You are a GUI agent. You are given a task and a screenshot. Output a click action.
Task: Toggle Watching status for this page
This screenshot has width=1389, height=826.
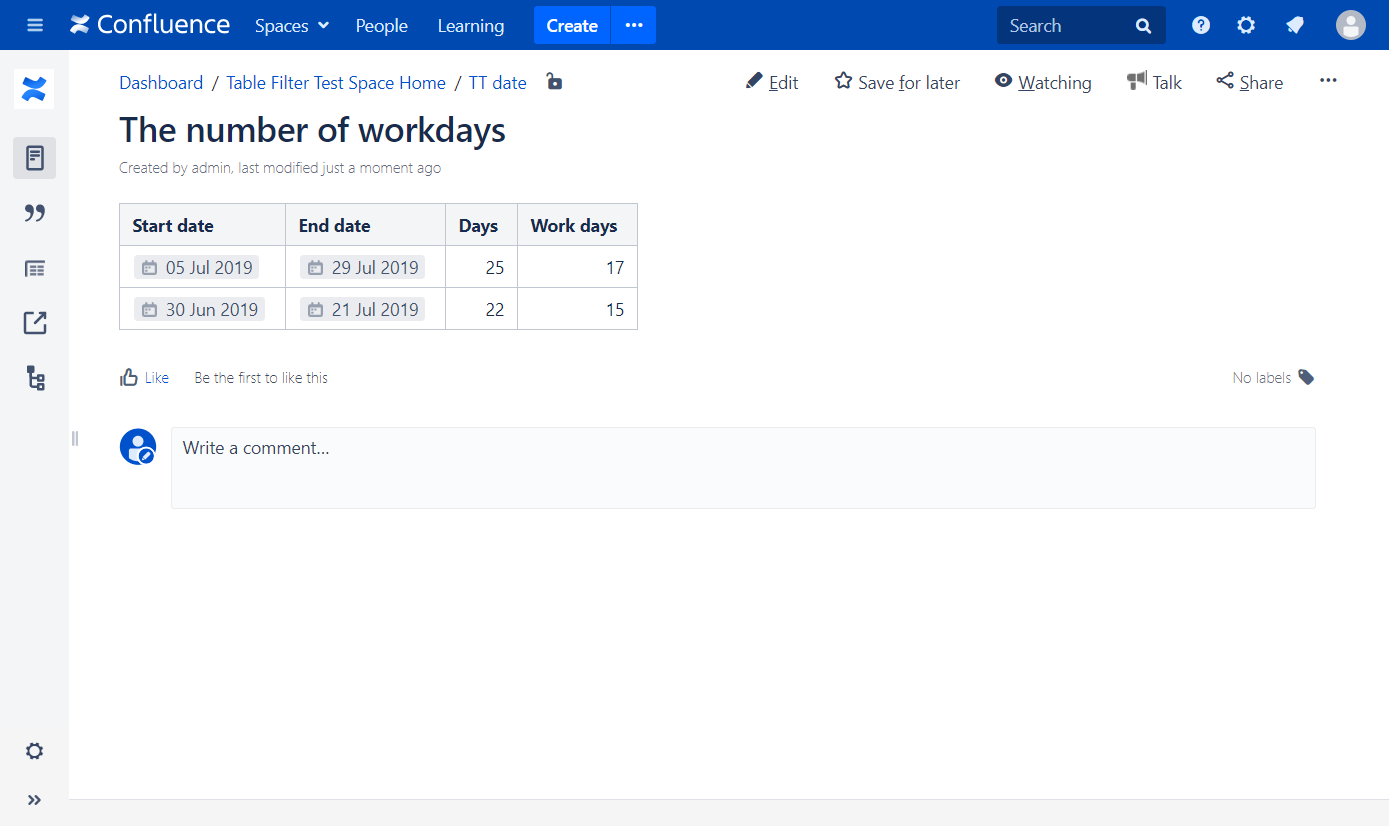pyautogui.click(x=1043, y=82)
